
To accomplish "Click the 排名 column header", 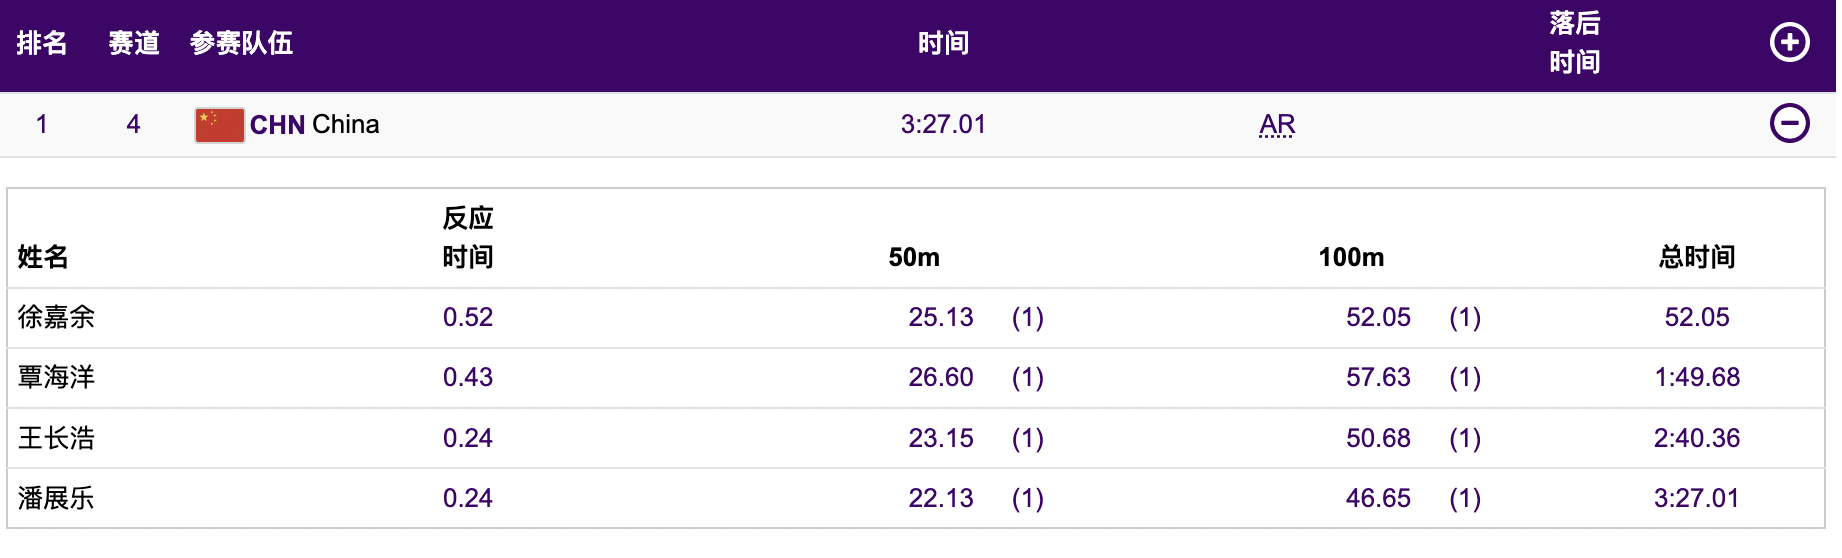I will click(42, 43).
